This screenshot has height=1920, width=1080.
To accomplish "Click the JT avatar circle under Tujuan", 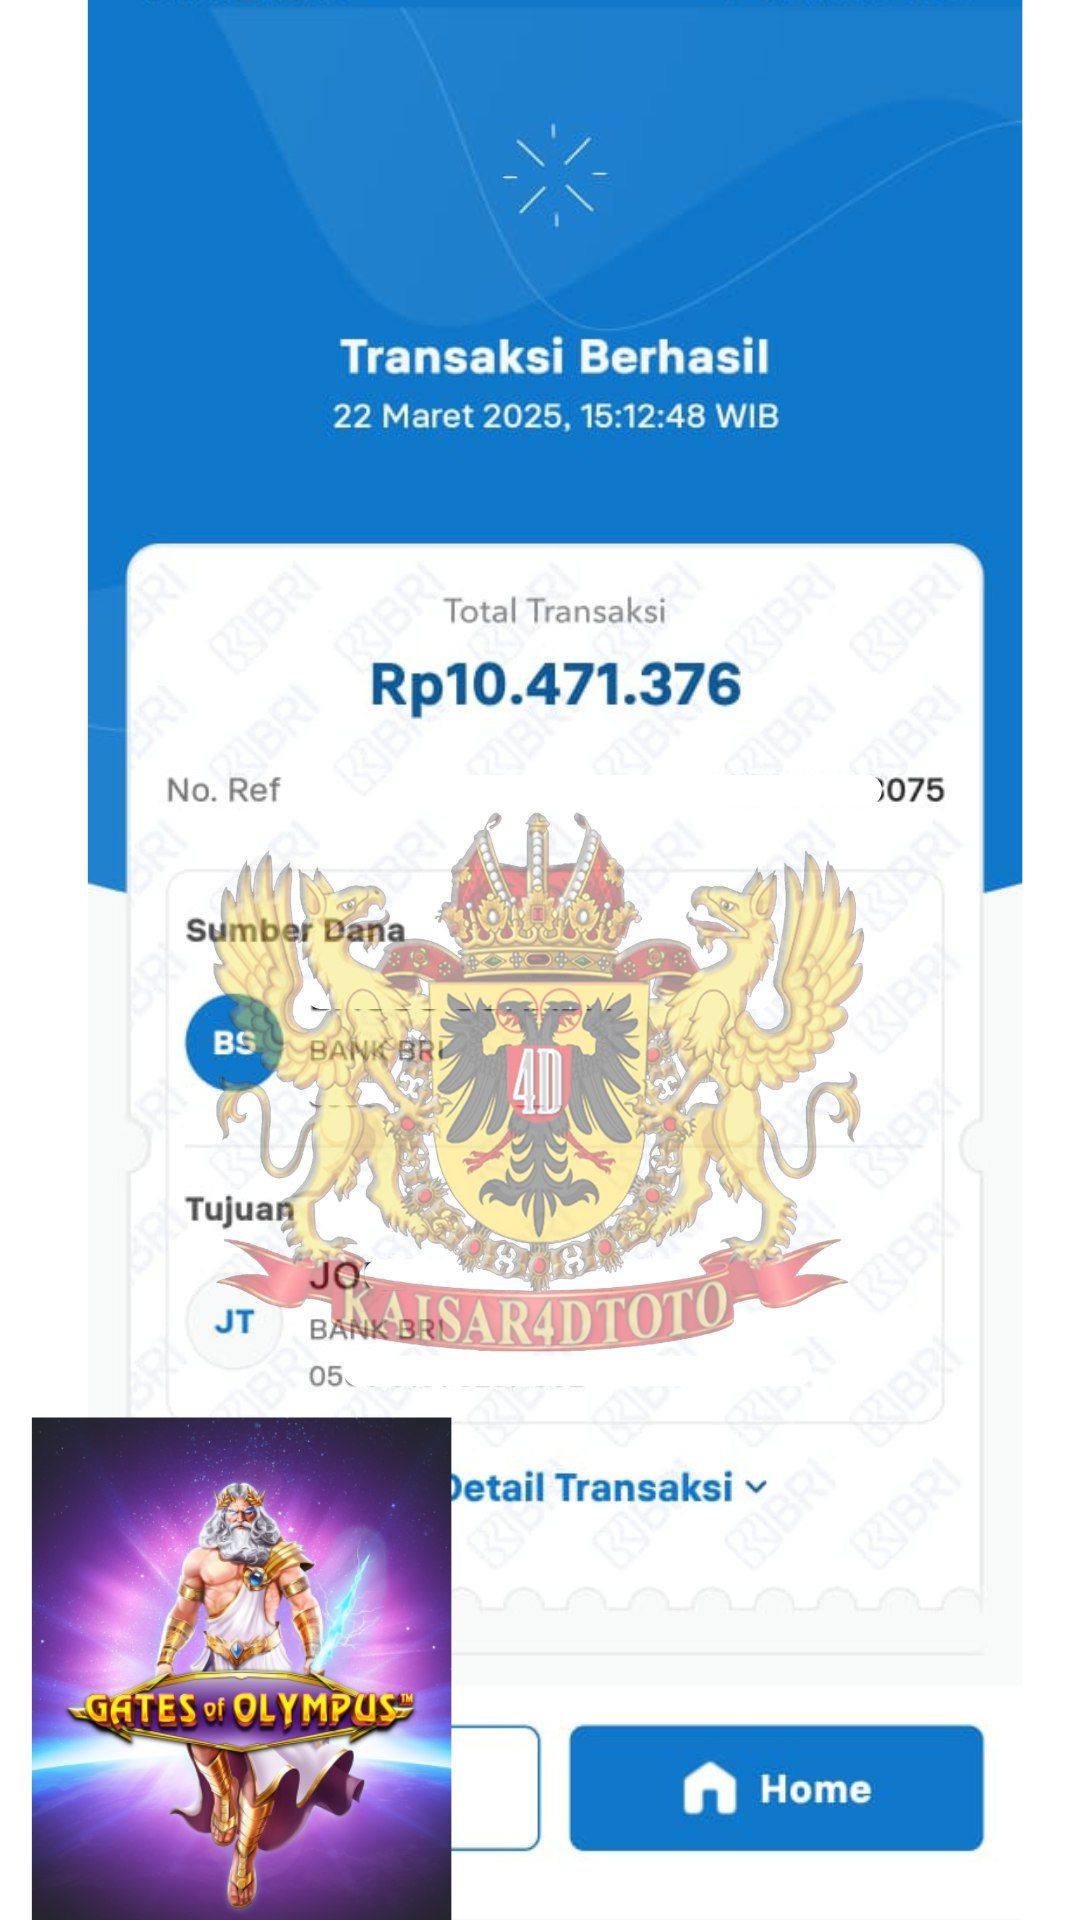I will [234, 1322].
